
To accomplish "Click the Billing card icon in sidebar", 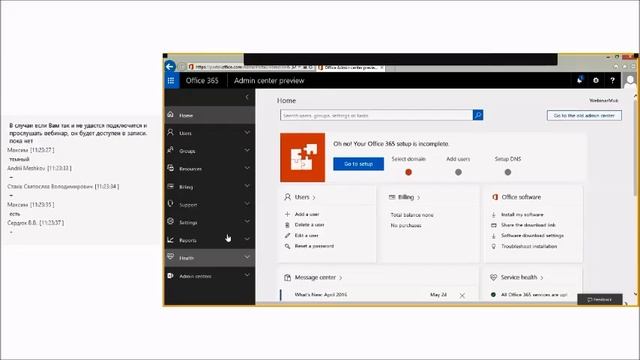I will (171, 186).
